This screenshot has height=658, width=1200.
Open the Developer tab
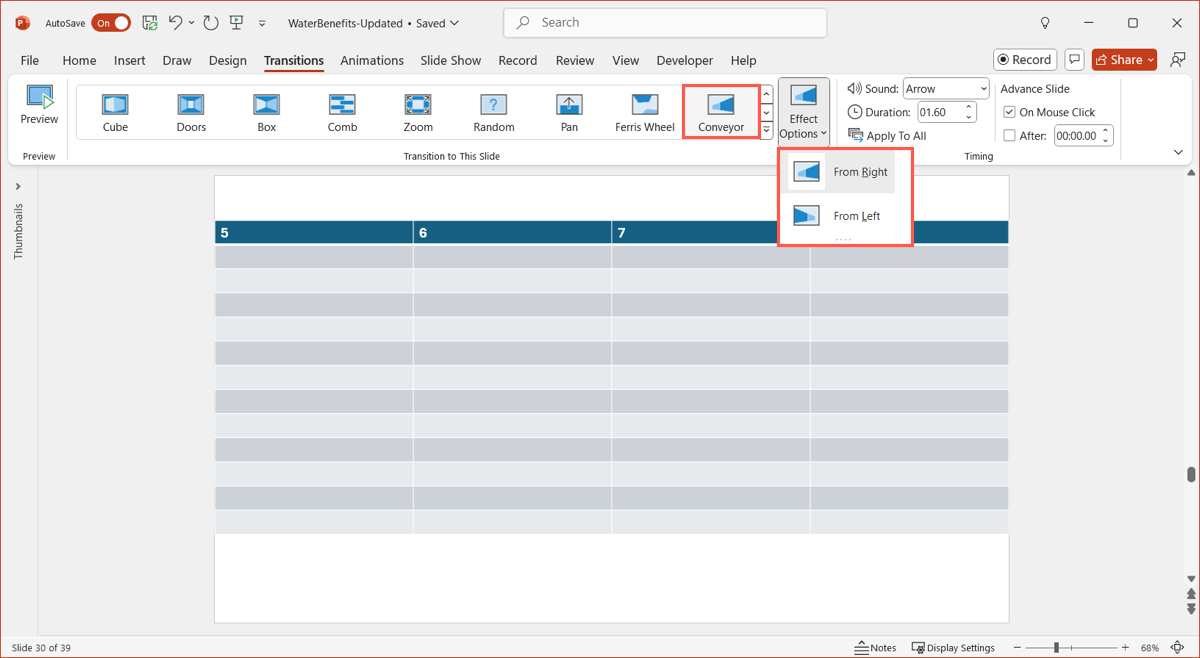pyautogui.click(x=685, y=60)
